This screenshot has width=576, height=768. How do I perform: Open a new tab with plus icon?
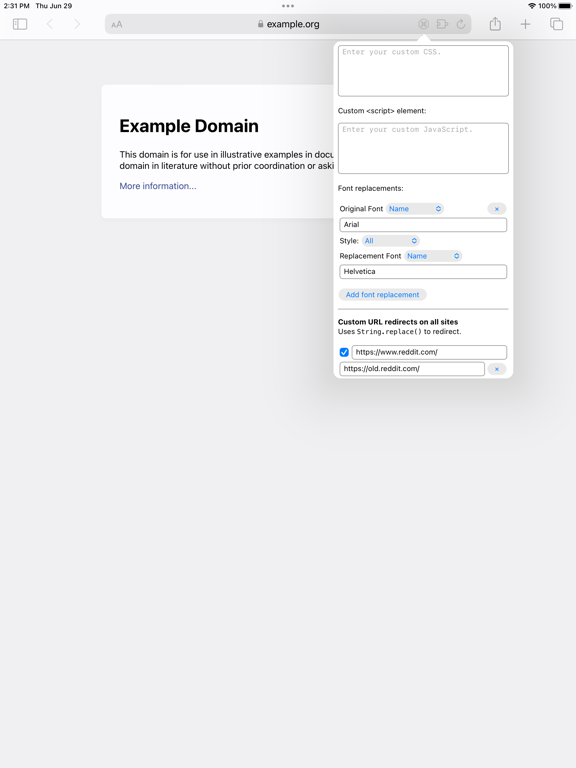click(525, 24)
